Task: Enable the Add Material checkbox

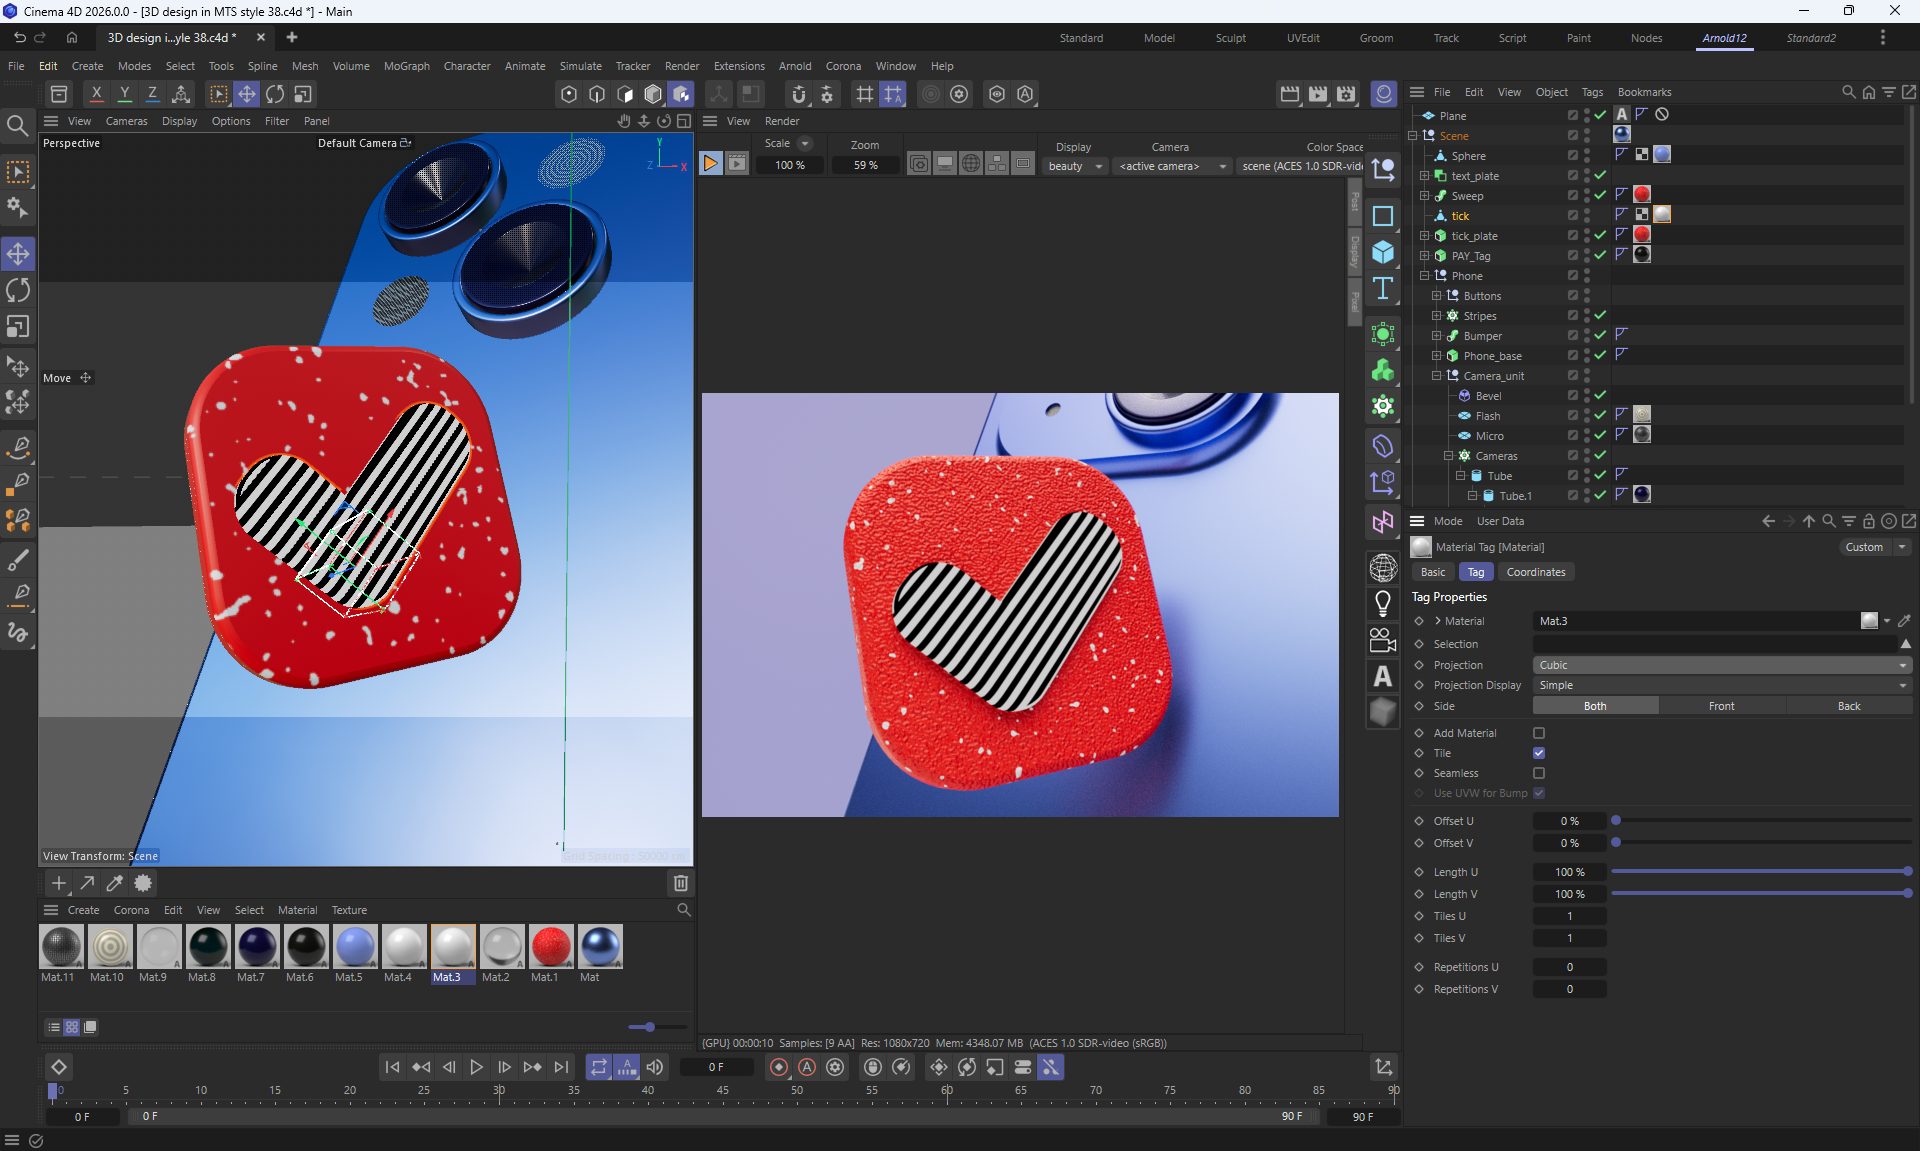Action: tap(1539, 733)
